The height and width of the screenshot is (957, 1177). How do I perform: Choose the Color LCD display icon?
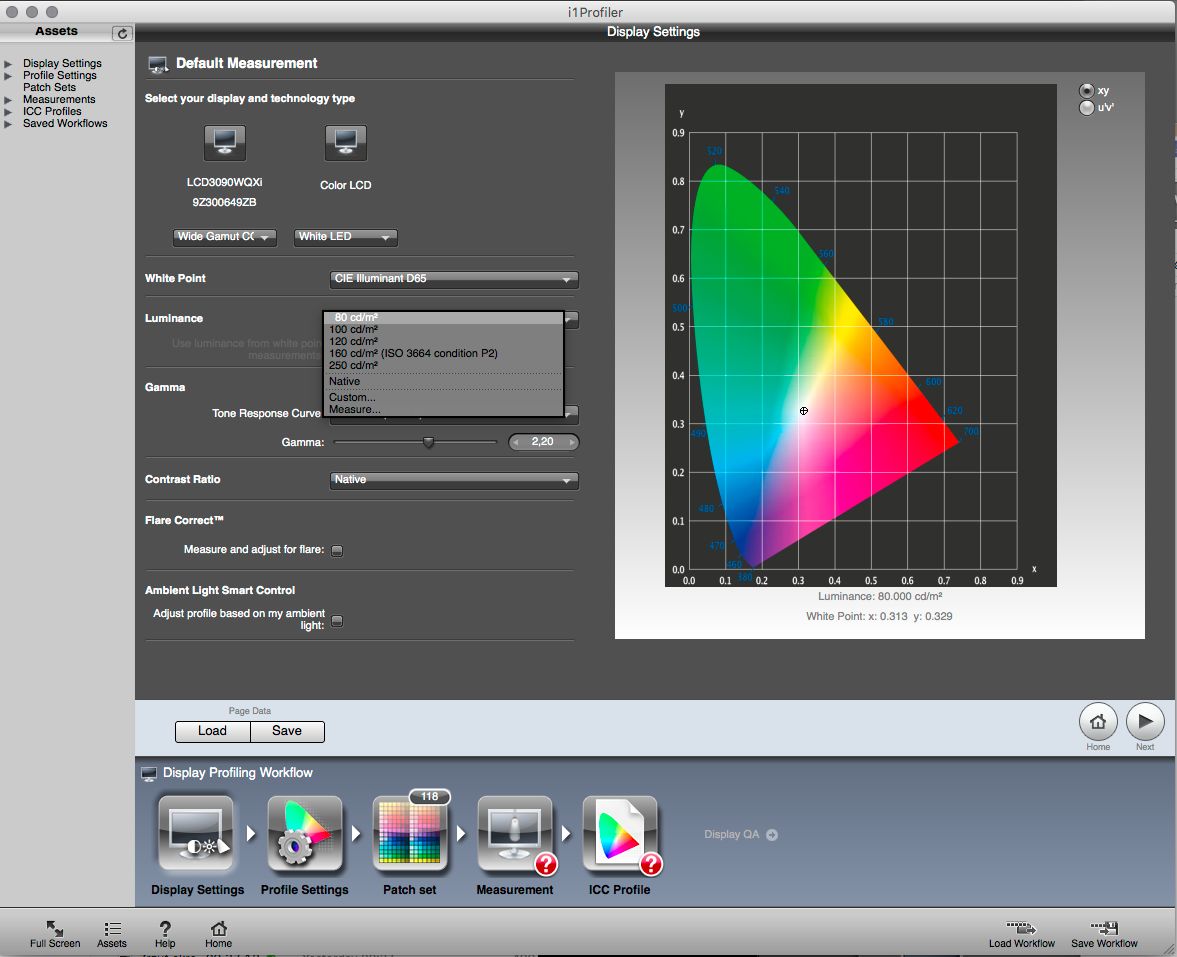coord(345,143)
